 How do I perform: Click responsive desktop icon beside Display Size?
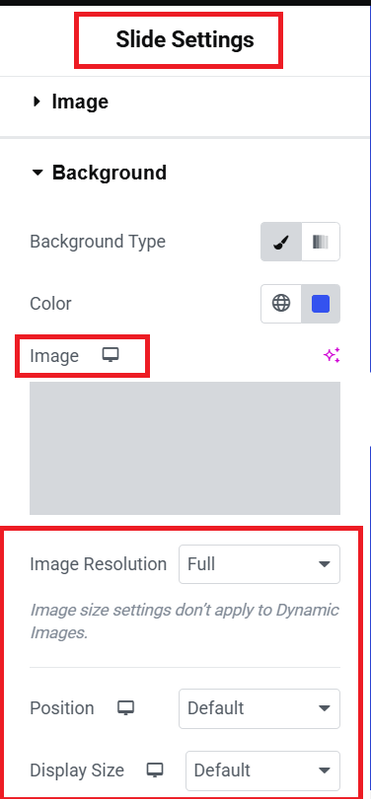155,770
